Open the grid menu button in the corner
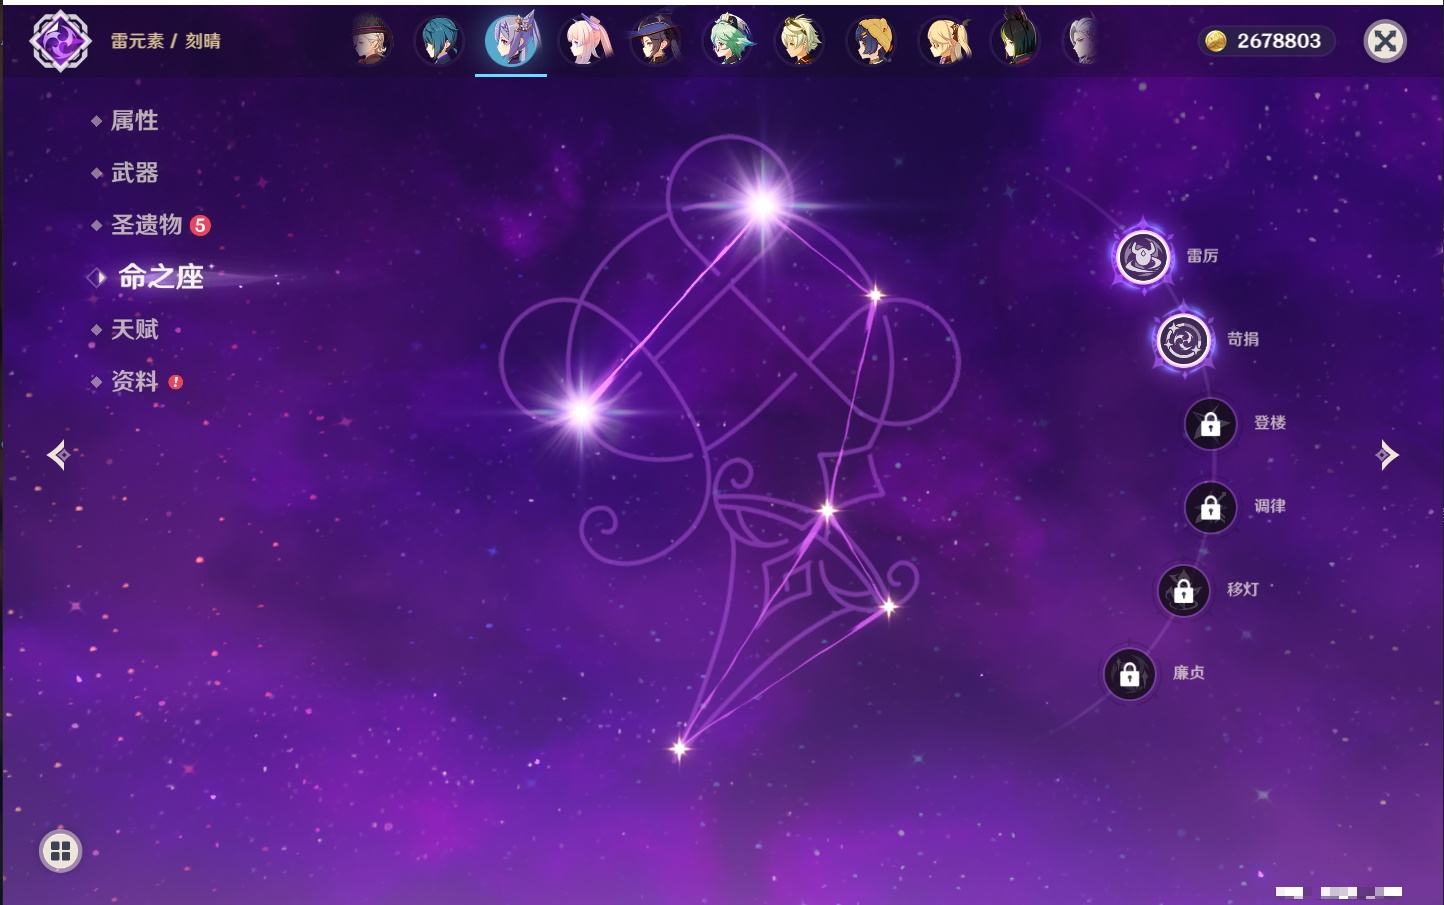Image resolution: width=1444 pixels, height=905 pixels. pyautogui.click(x=60, y=851)
